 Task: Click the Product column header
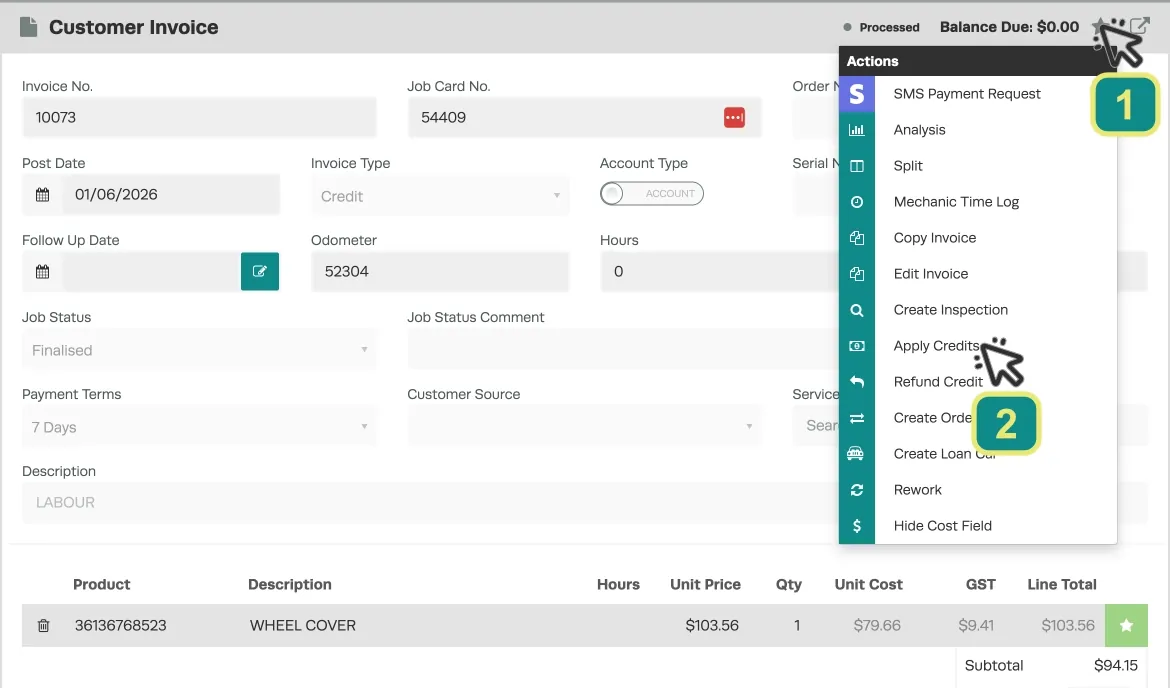101,584
